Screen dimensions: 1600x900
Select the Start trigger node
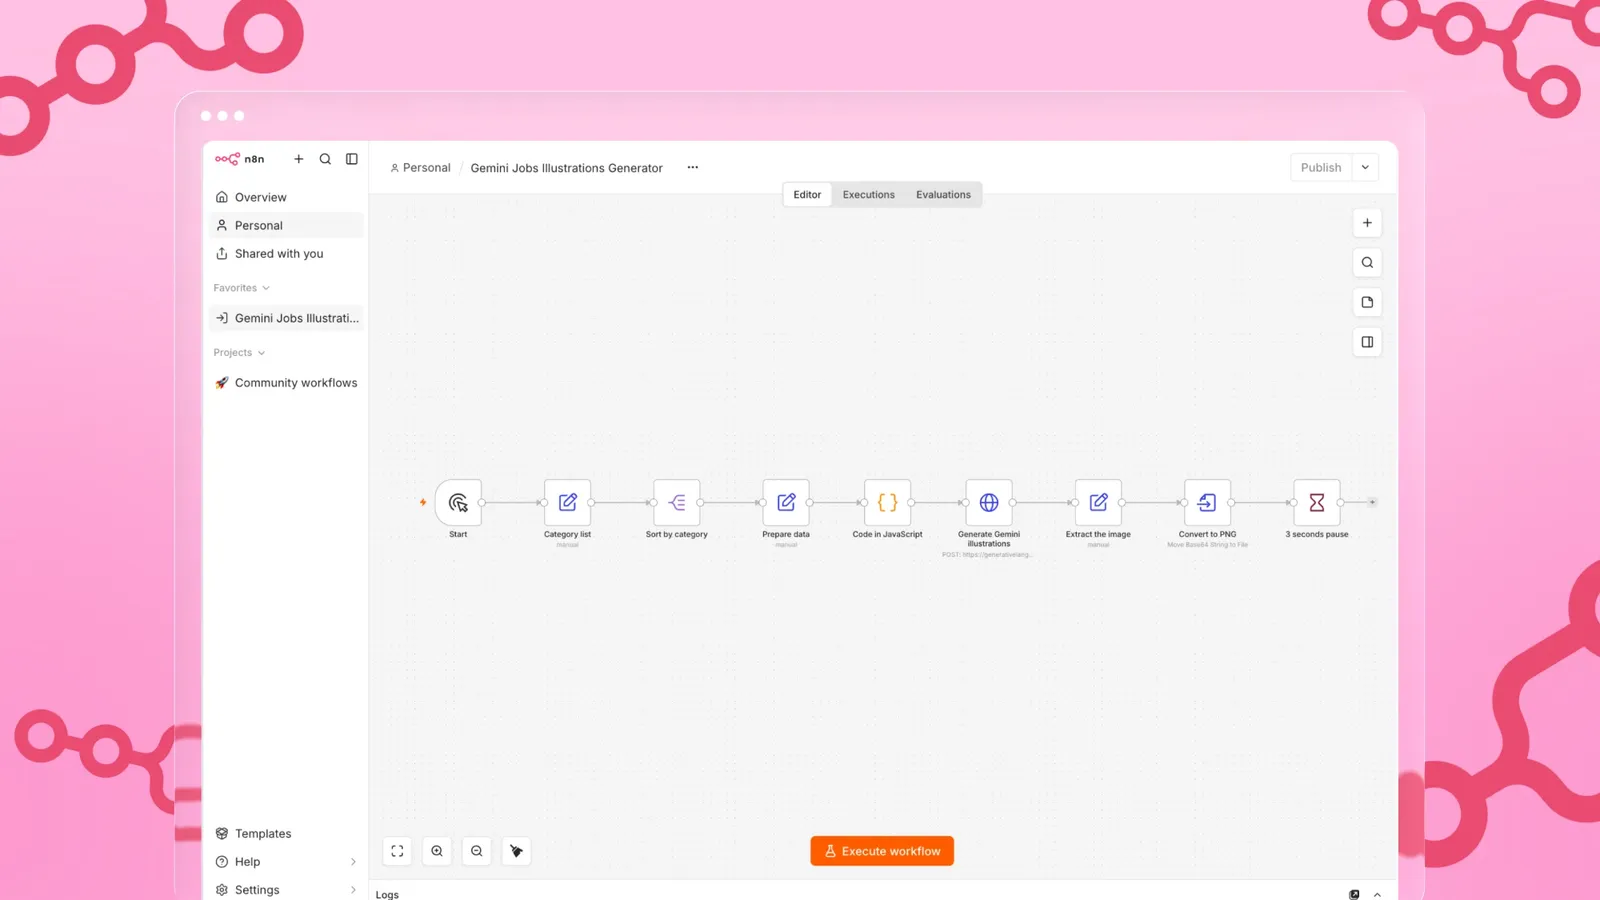tap(458, 502)
